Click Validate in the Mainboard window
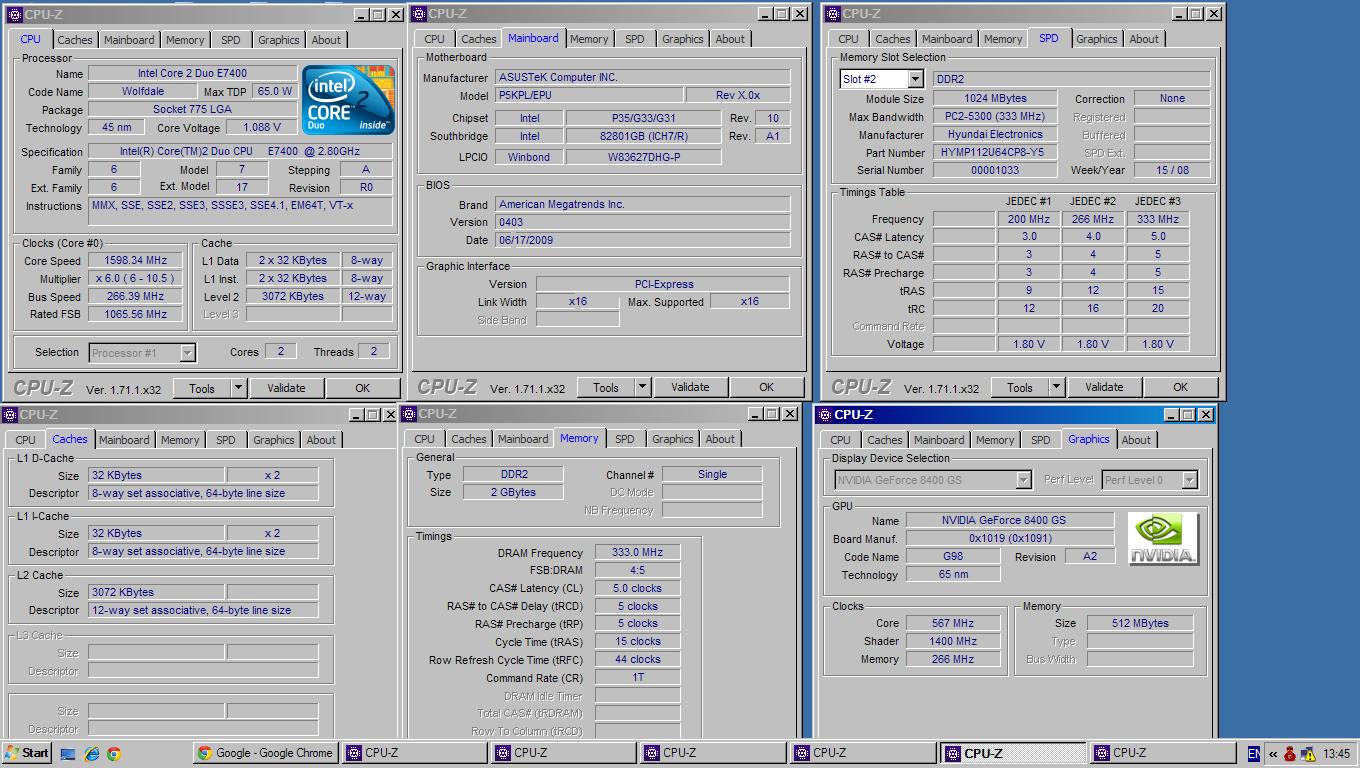The image size is (1360, 768). point(690,388)
